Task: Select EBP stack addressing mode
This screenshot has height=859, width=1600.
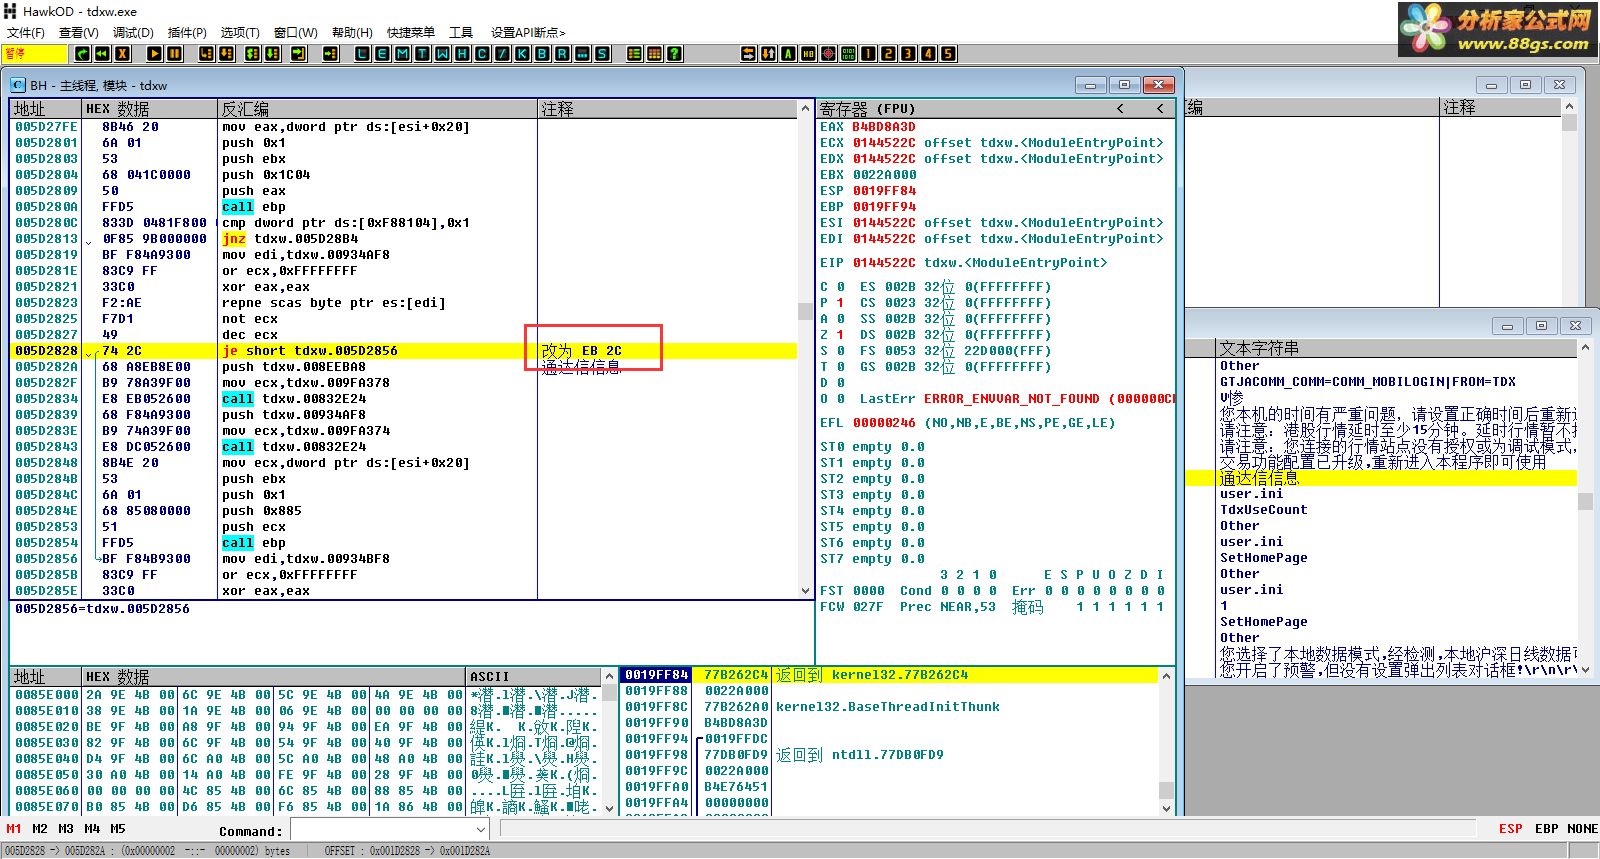Action: tap(1546, 829)
